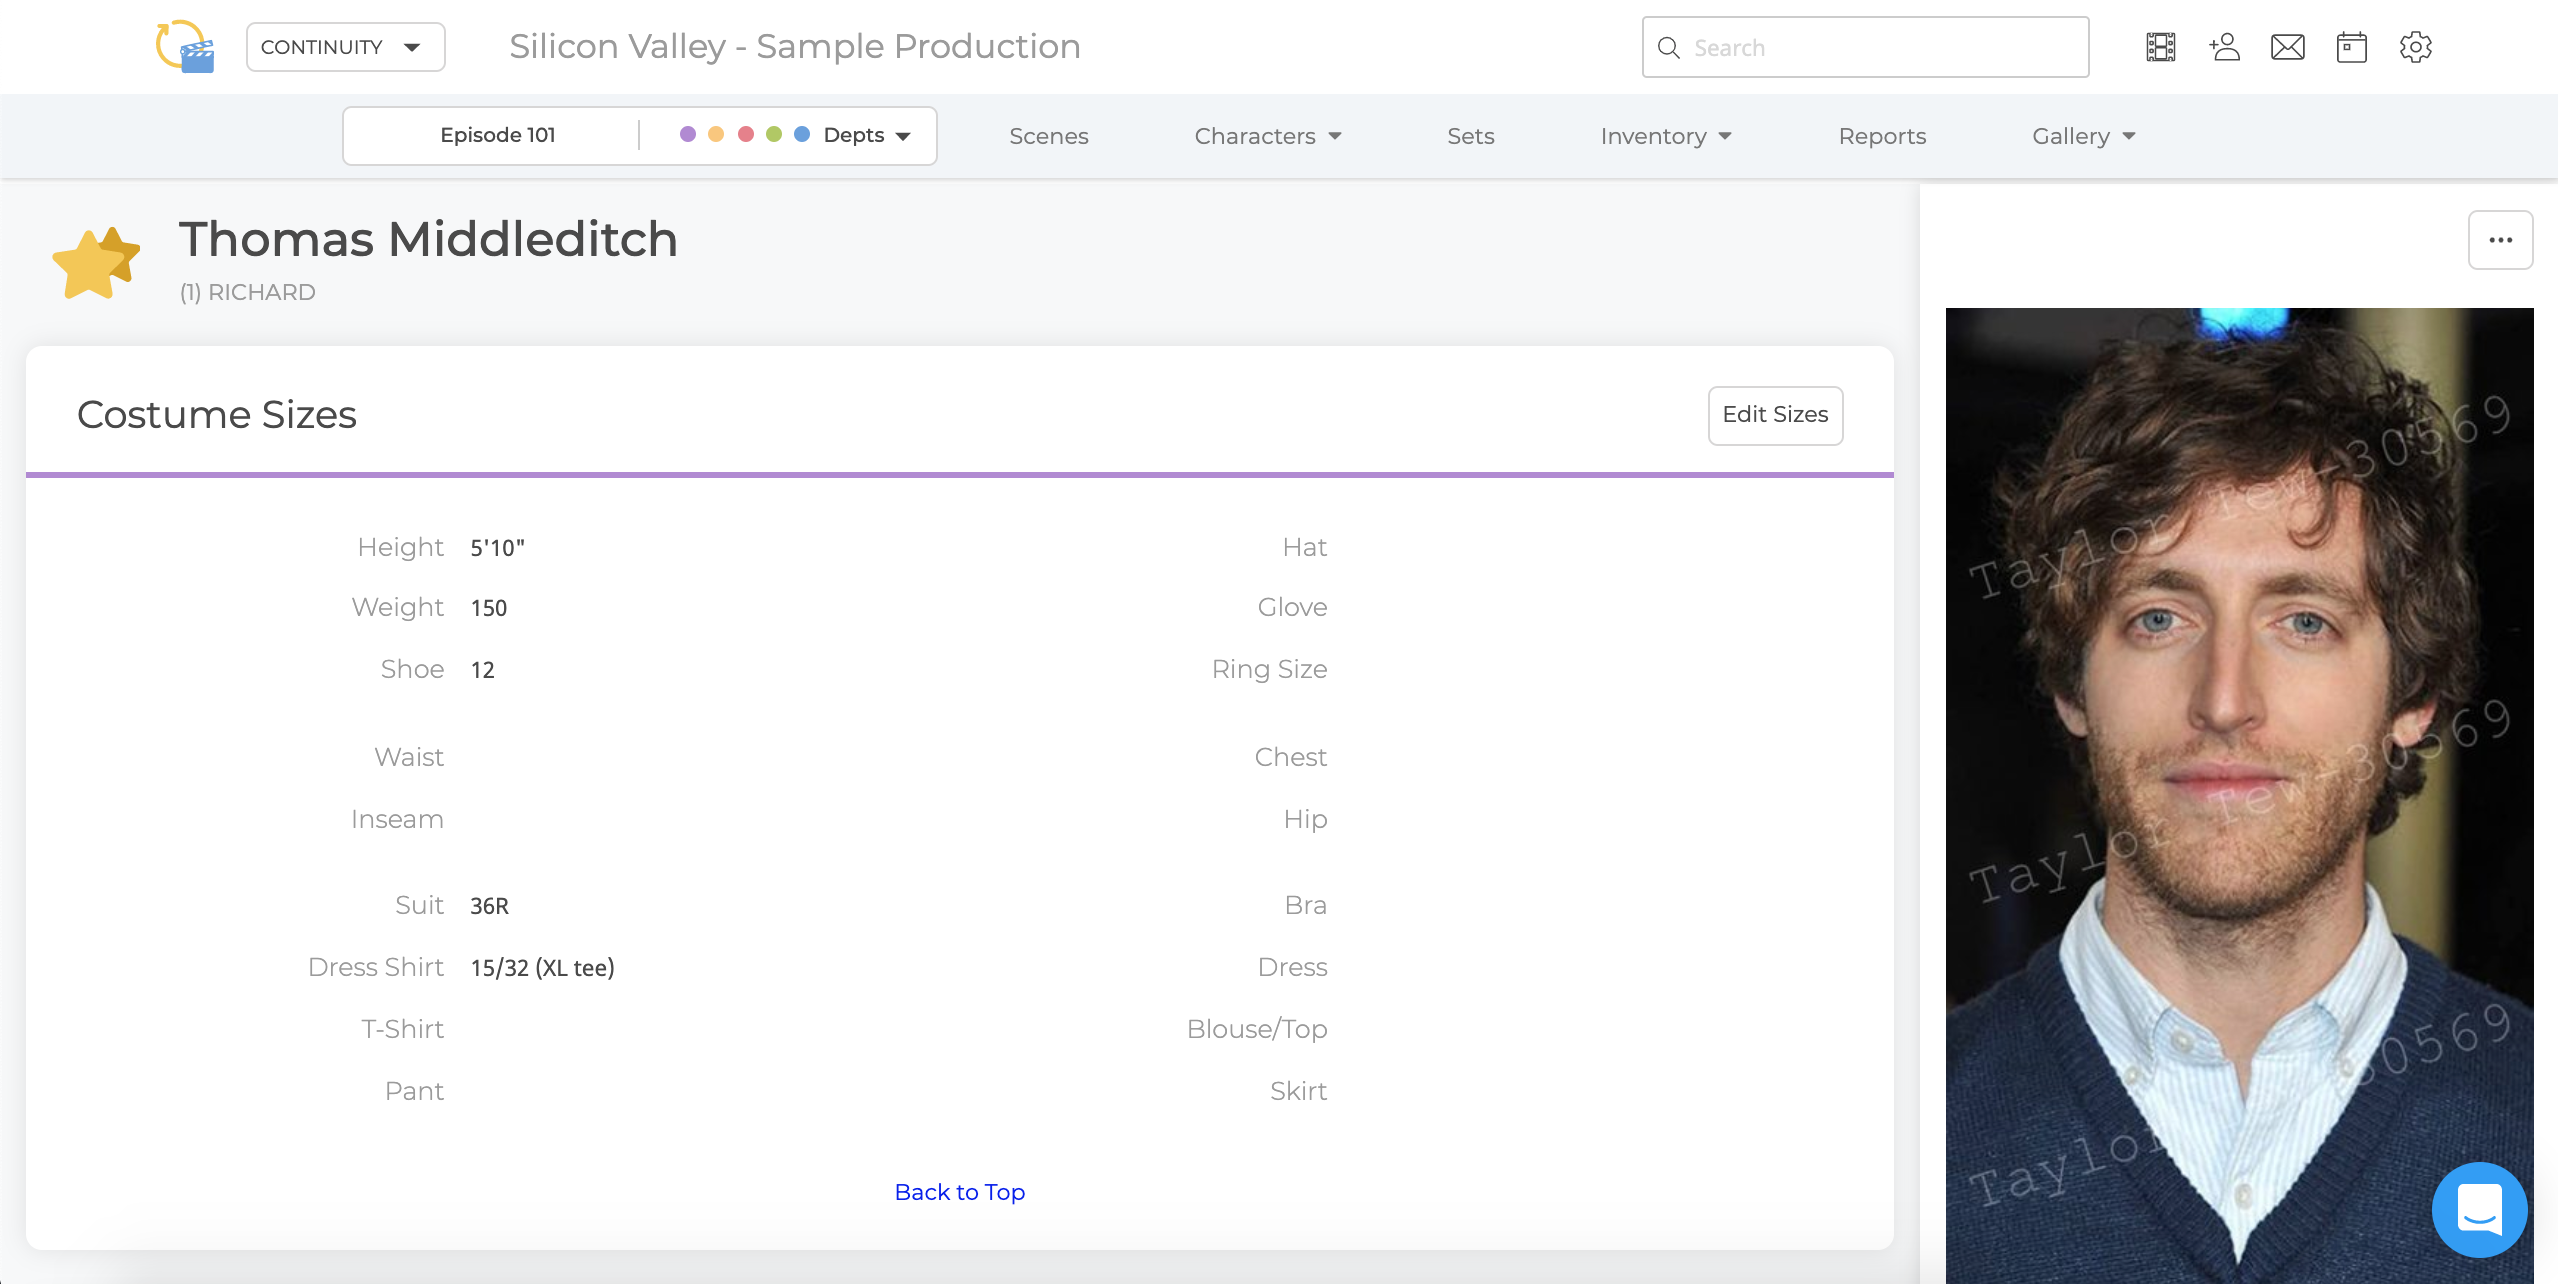This screenshot has width=2558, height=1284.
Task: Click the clapperboard app logo
Action: point(184,46)
